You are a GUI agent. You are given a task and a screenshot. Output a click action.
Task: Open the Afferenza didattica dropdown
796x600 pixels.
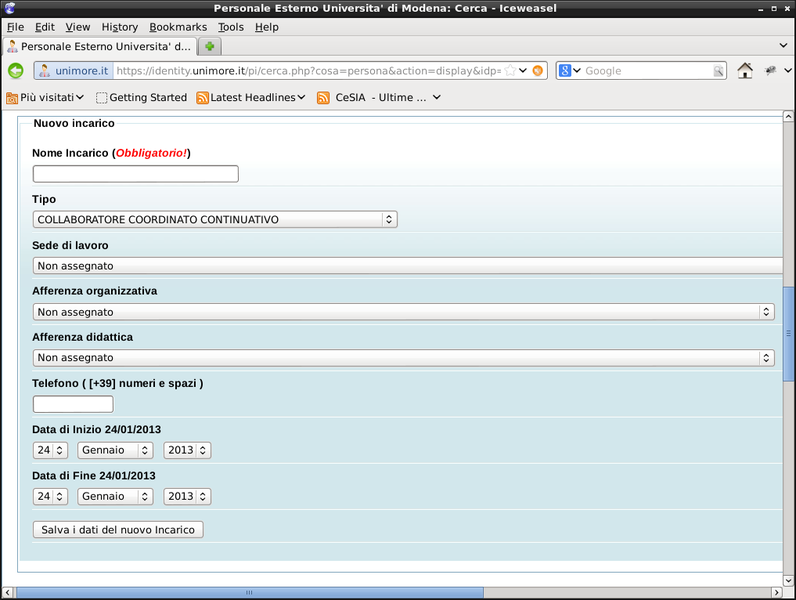pos(404,358)
